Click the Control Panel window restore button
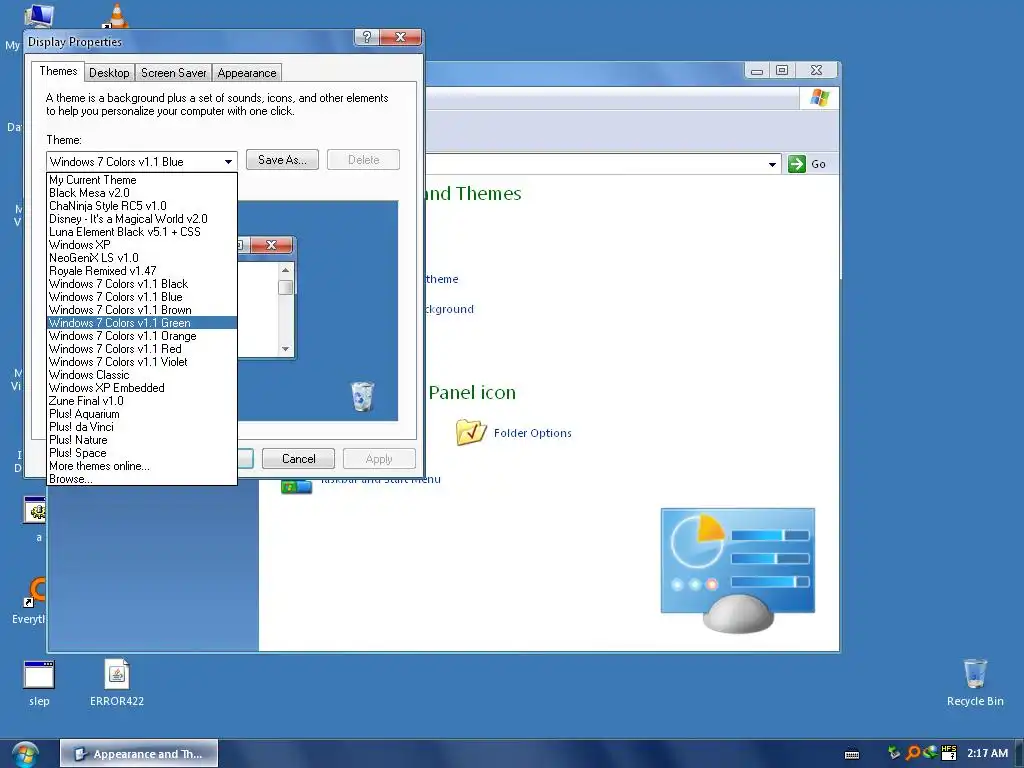The height and width of the screenshot is (768, 1024). pos(782,70)
